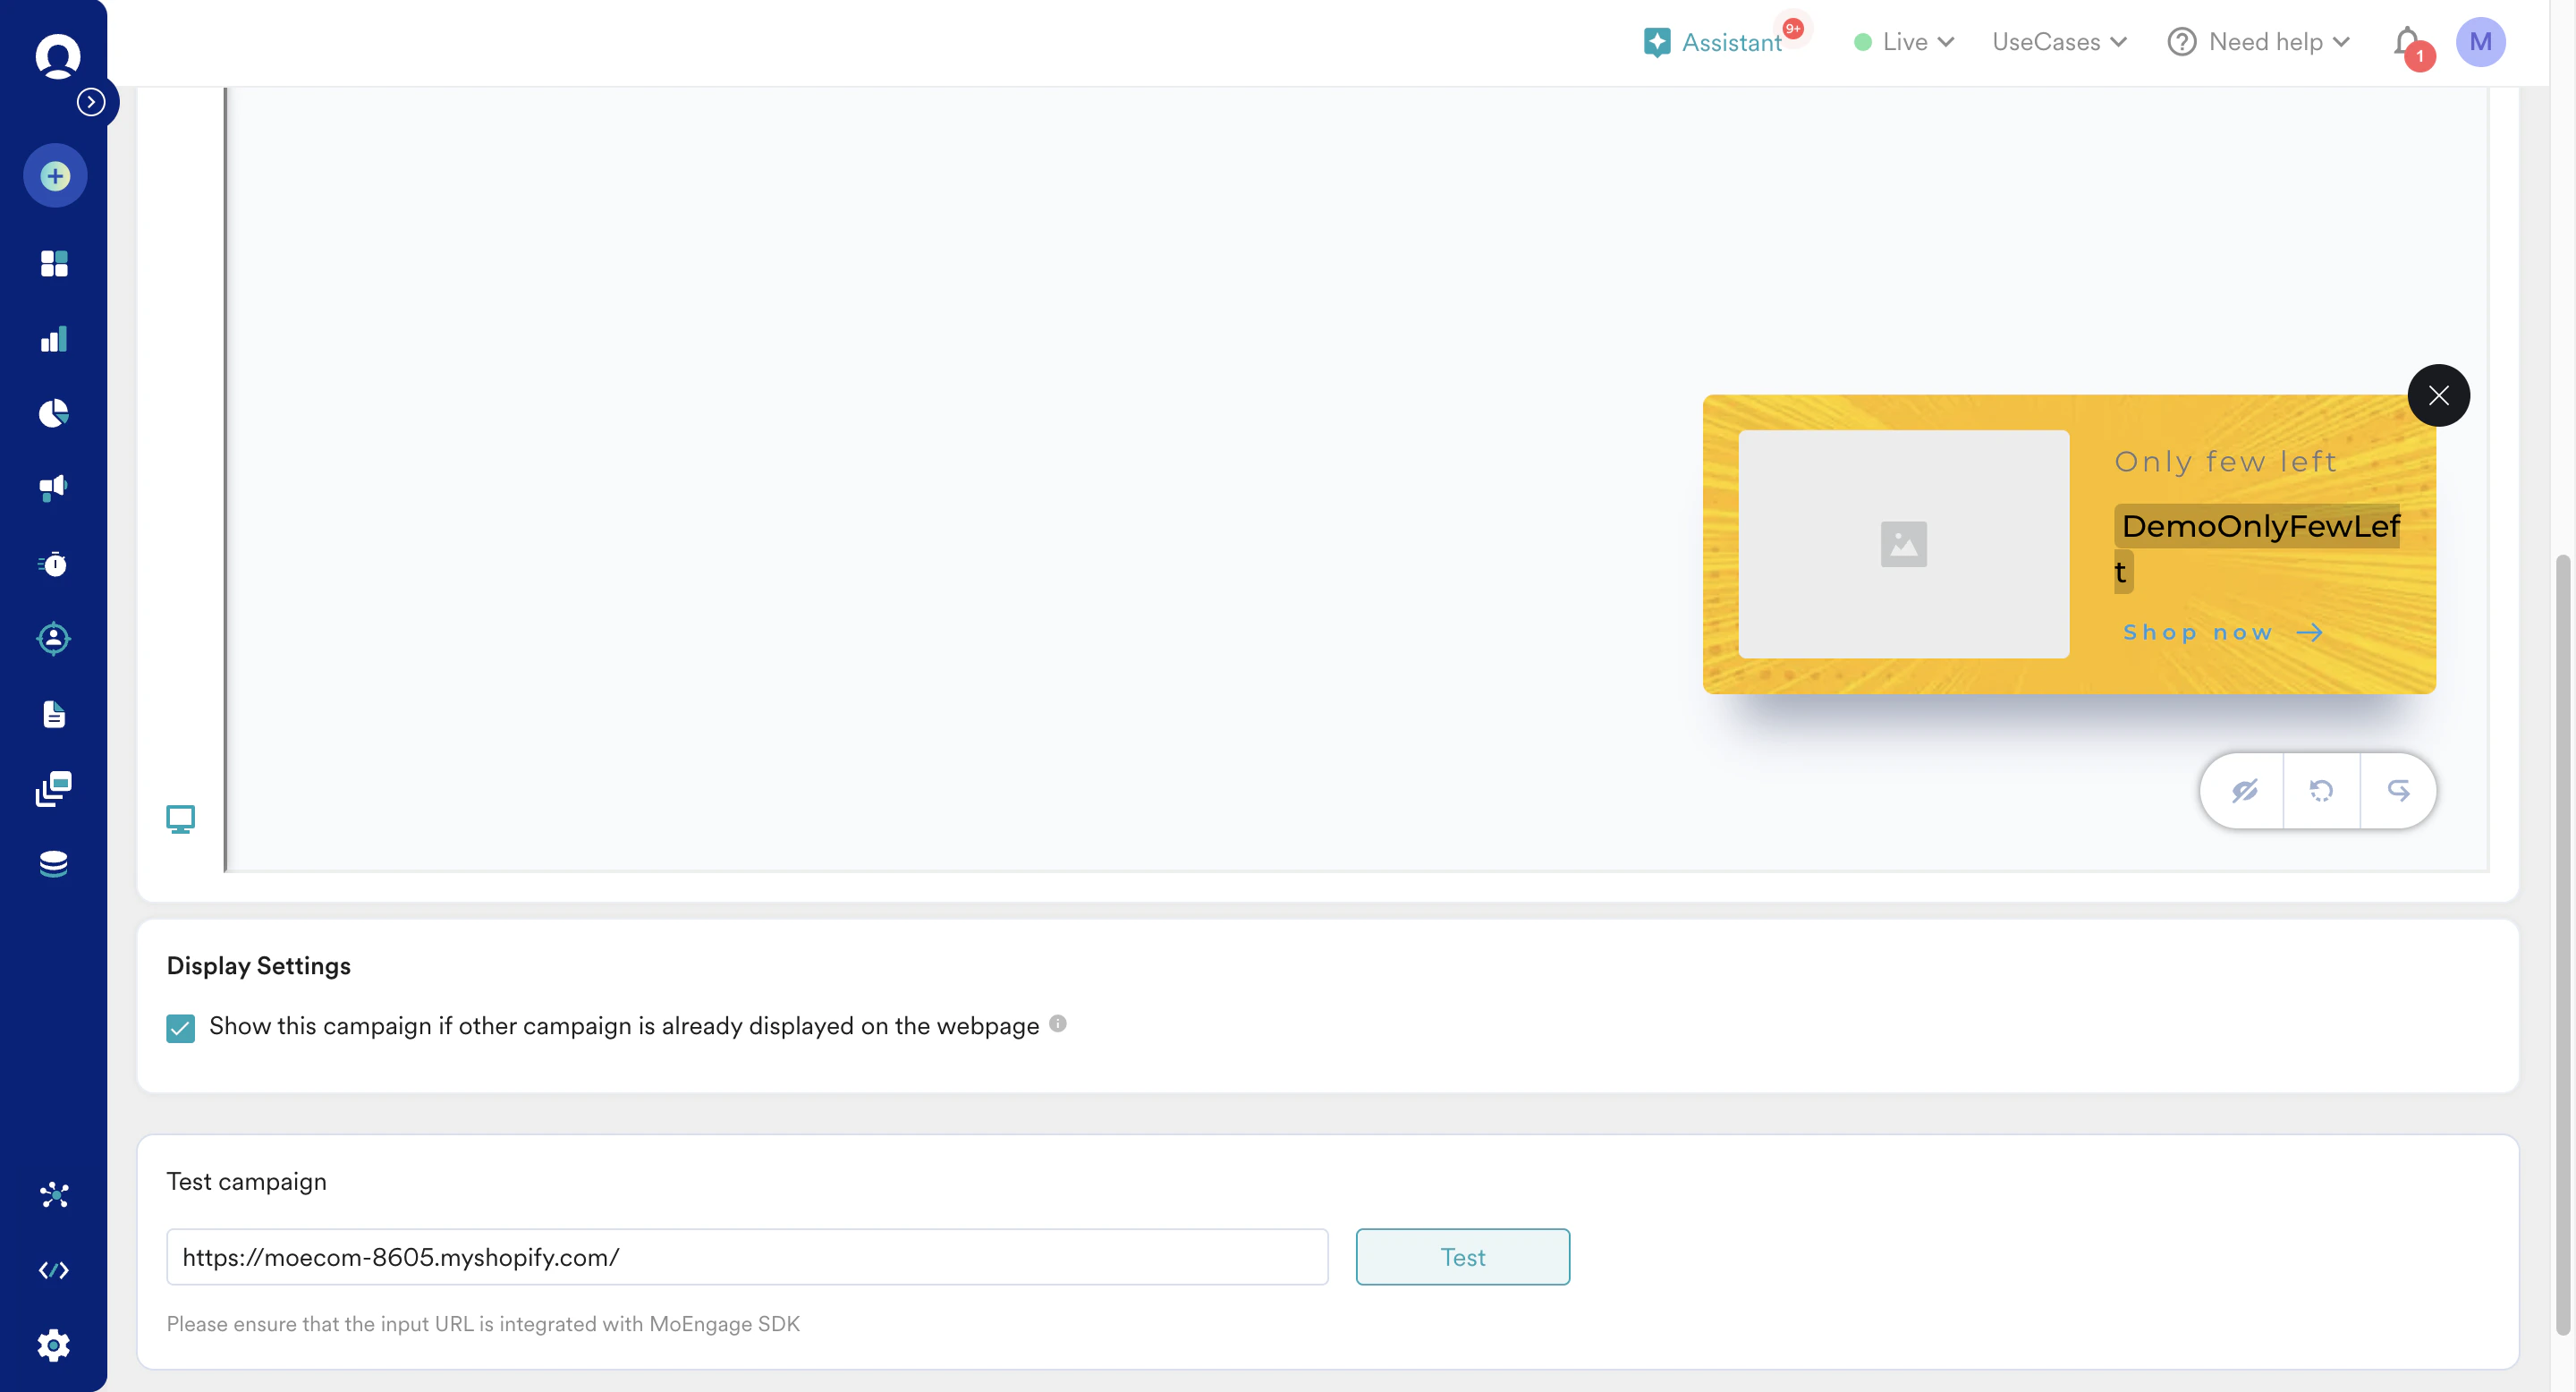Screen dimensions: 2576x1392
Task: Toggle preview visibility with the eye icon
Action: (2244, 791)
